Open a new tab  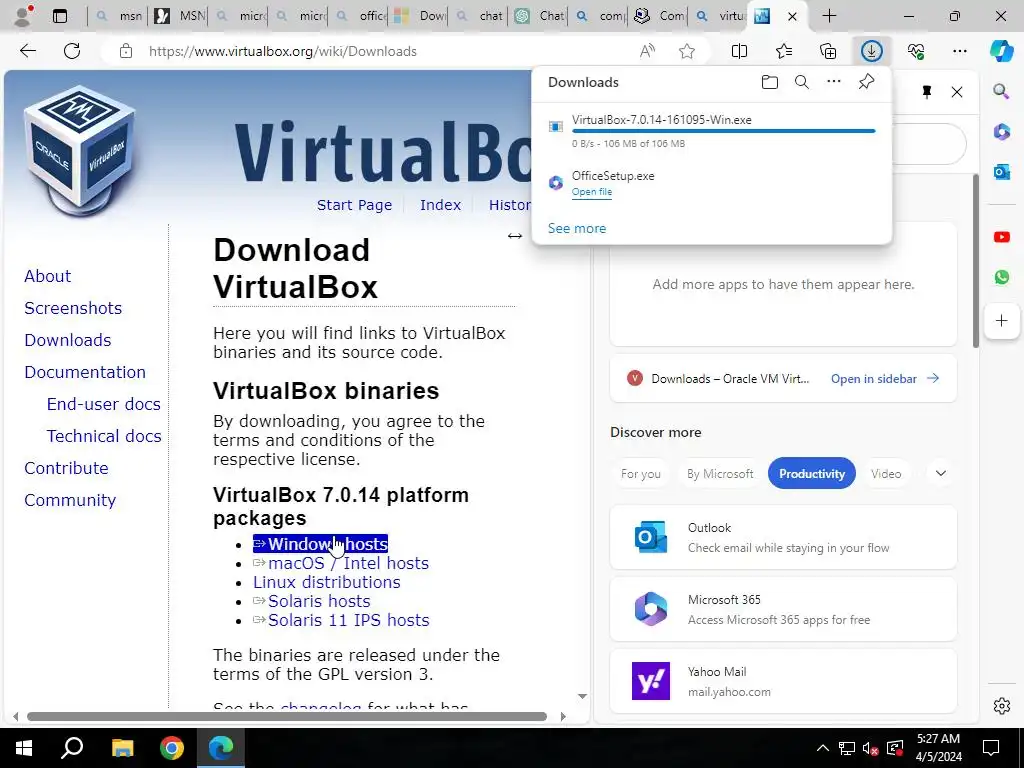point(829,16)
